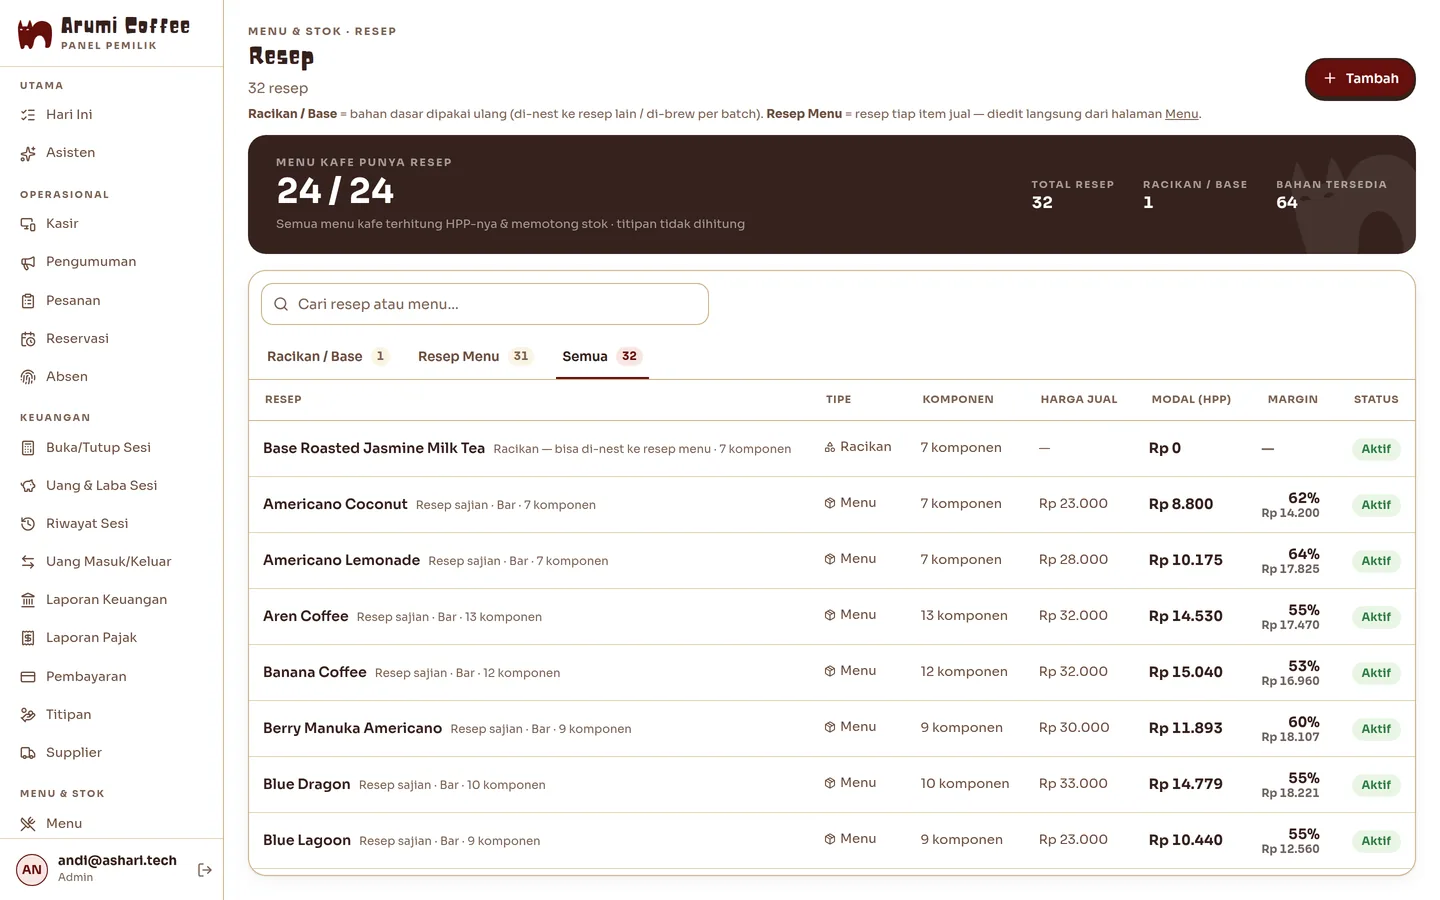Click the Absen fingerprint icon
The height and width of the screenshot is (900, 1440).
28,377
